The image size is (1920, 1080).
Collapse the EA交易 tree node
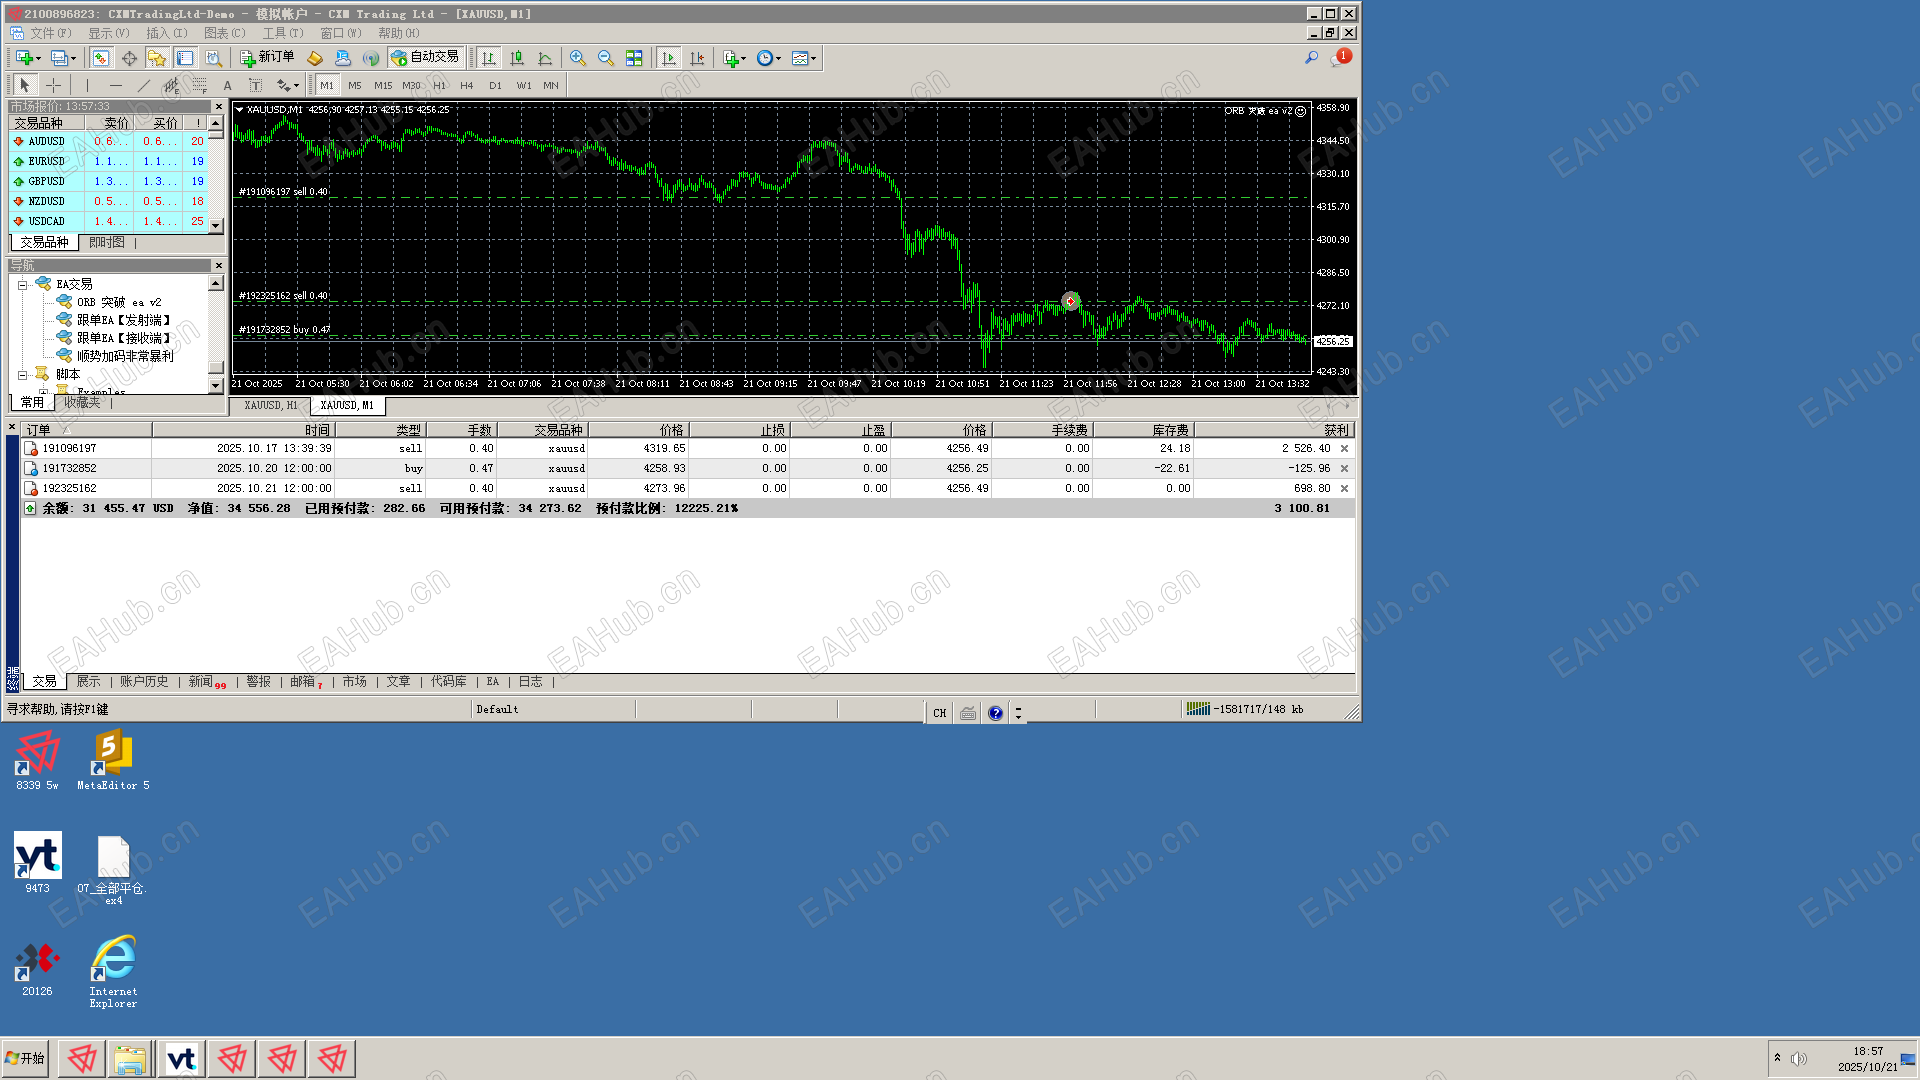click(22, 285)
